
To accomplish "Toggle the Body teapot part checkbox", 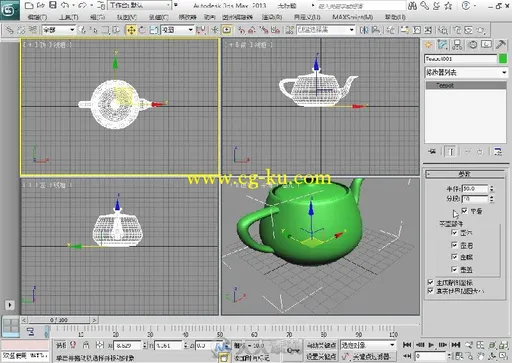I will pos(454,232).
